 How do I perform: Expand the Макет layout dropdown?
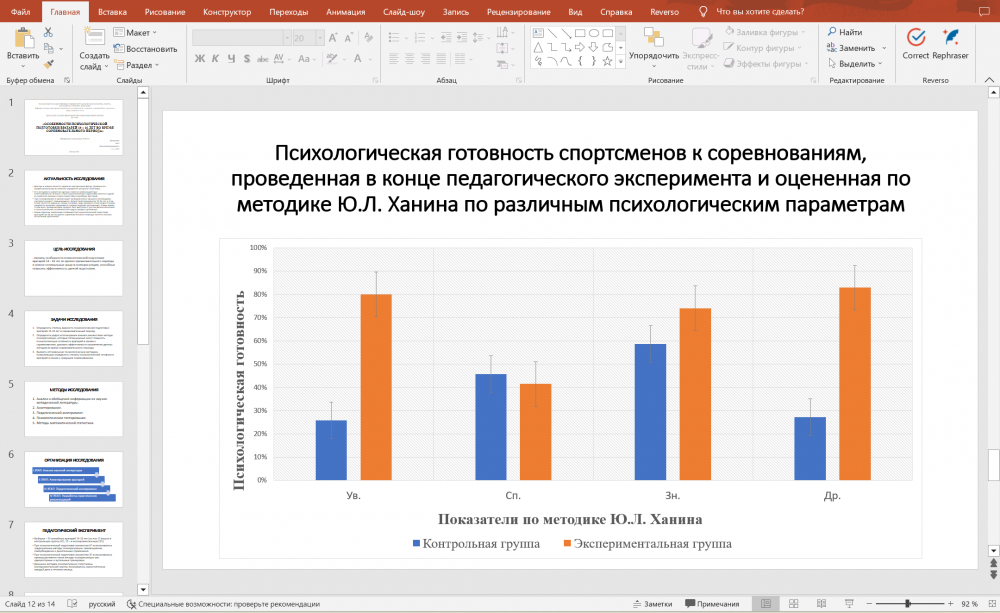(138, 32)
